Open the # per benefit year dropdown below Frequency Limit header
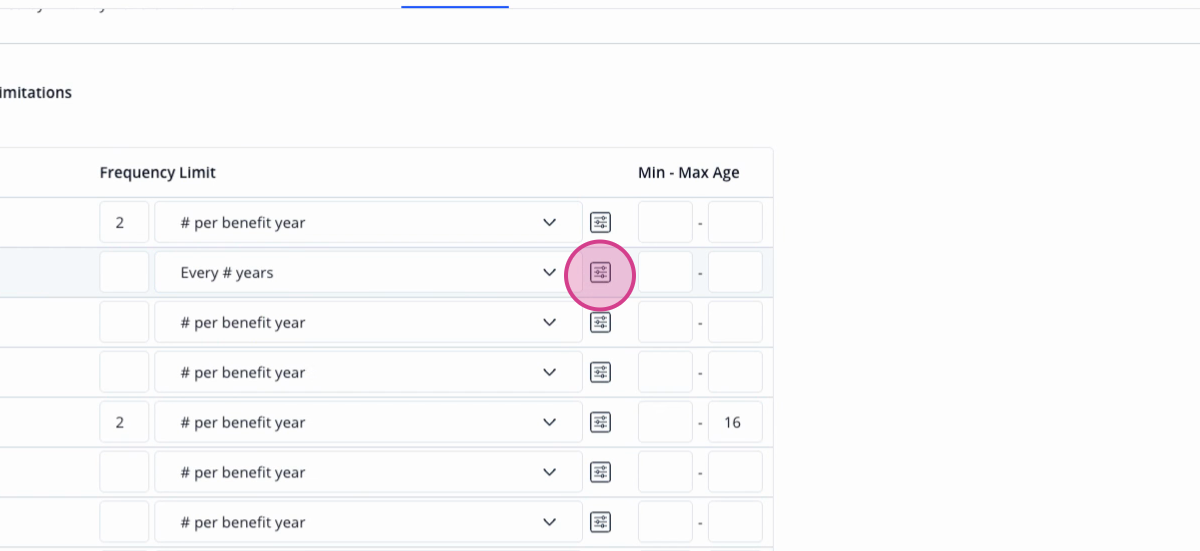This screenshot has height=551, width=1200. pyautogui.click(x=368, y=222)
